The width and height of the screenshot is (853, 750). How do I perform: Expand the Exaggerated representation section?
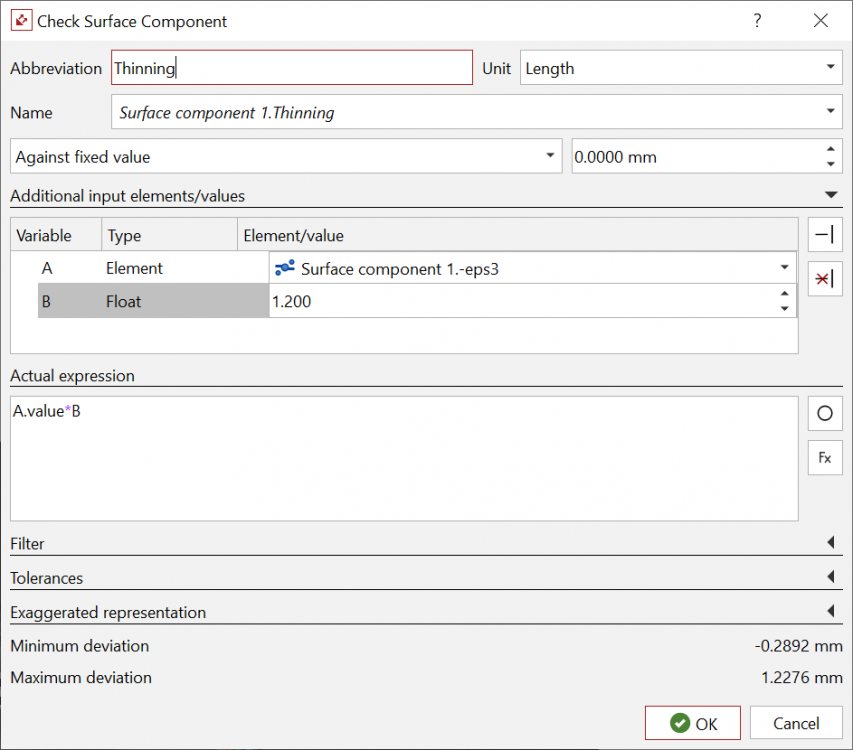(x=830, y=612)
